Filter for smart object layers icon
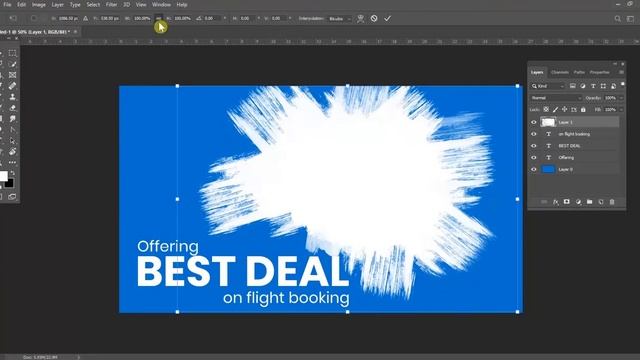640x360 pixels. 613,86
